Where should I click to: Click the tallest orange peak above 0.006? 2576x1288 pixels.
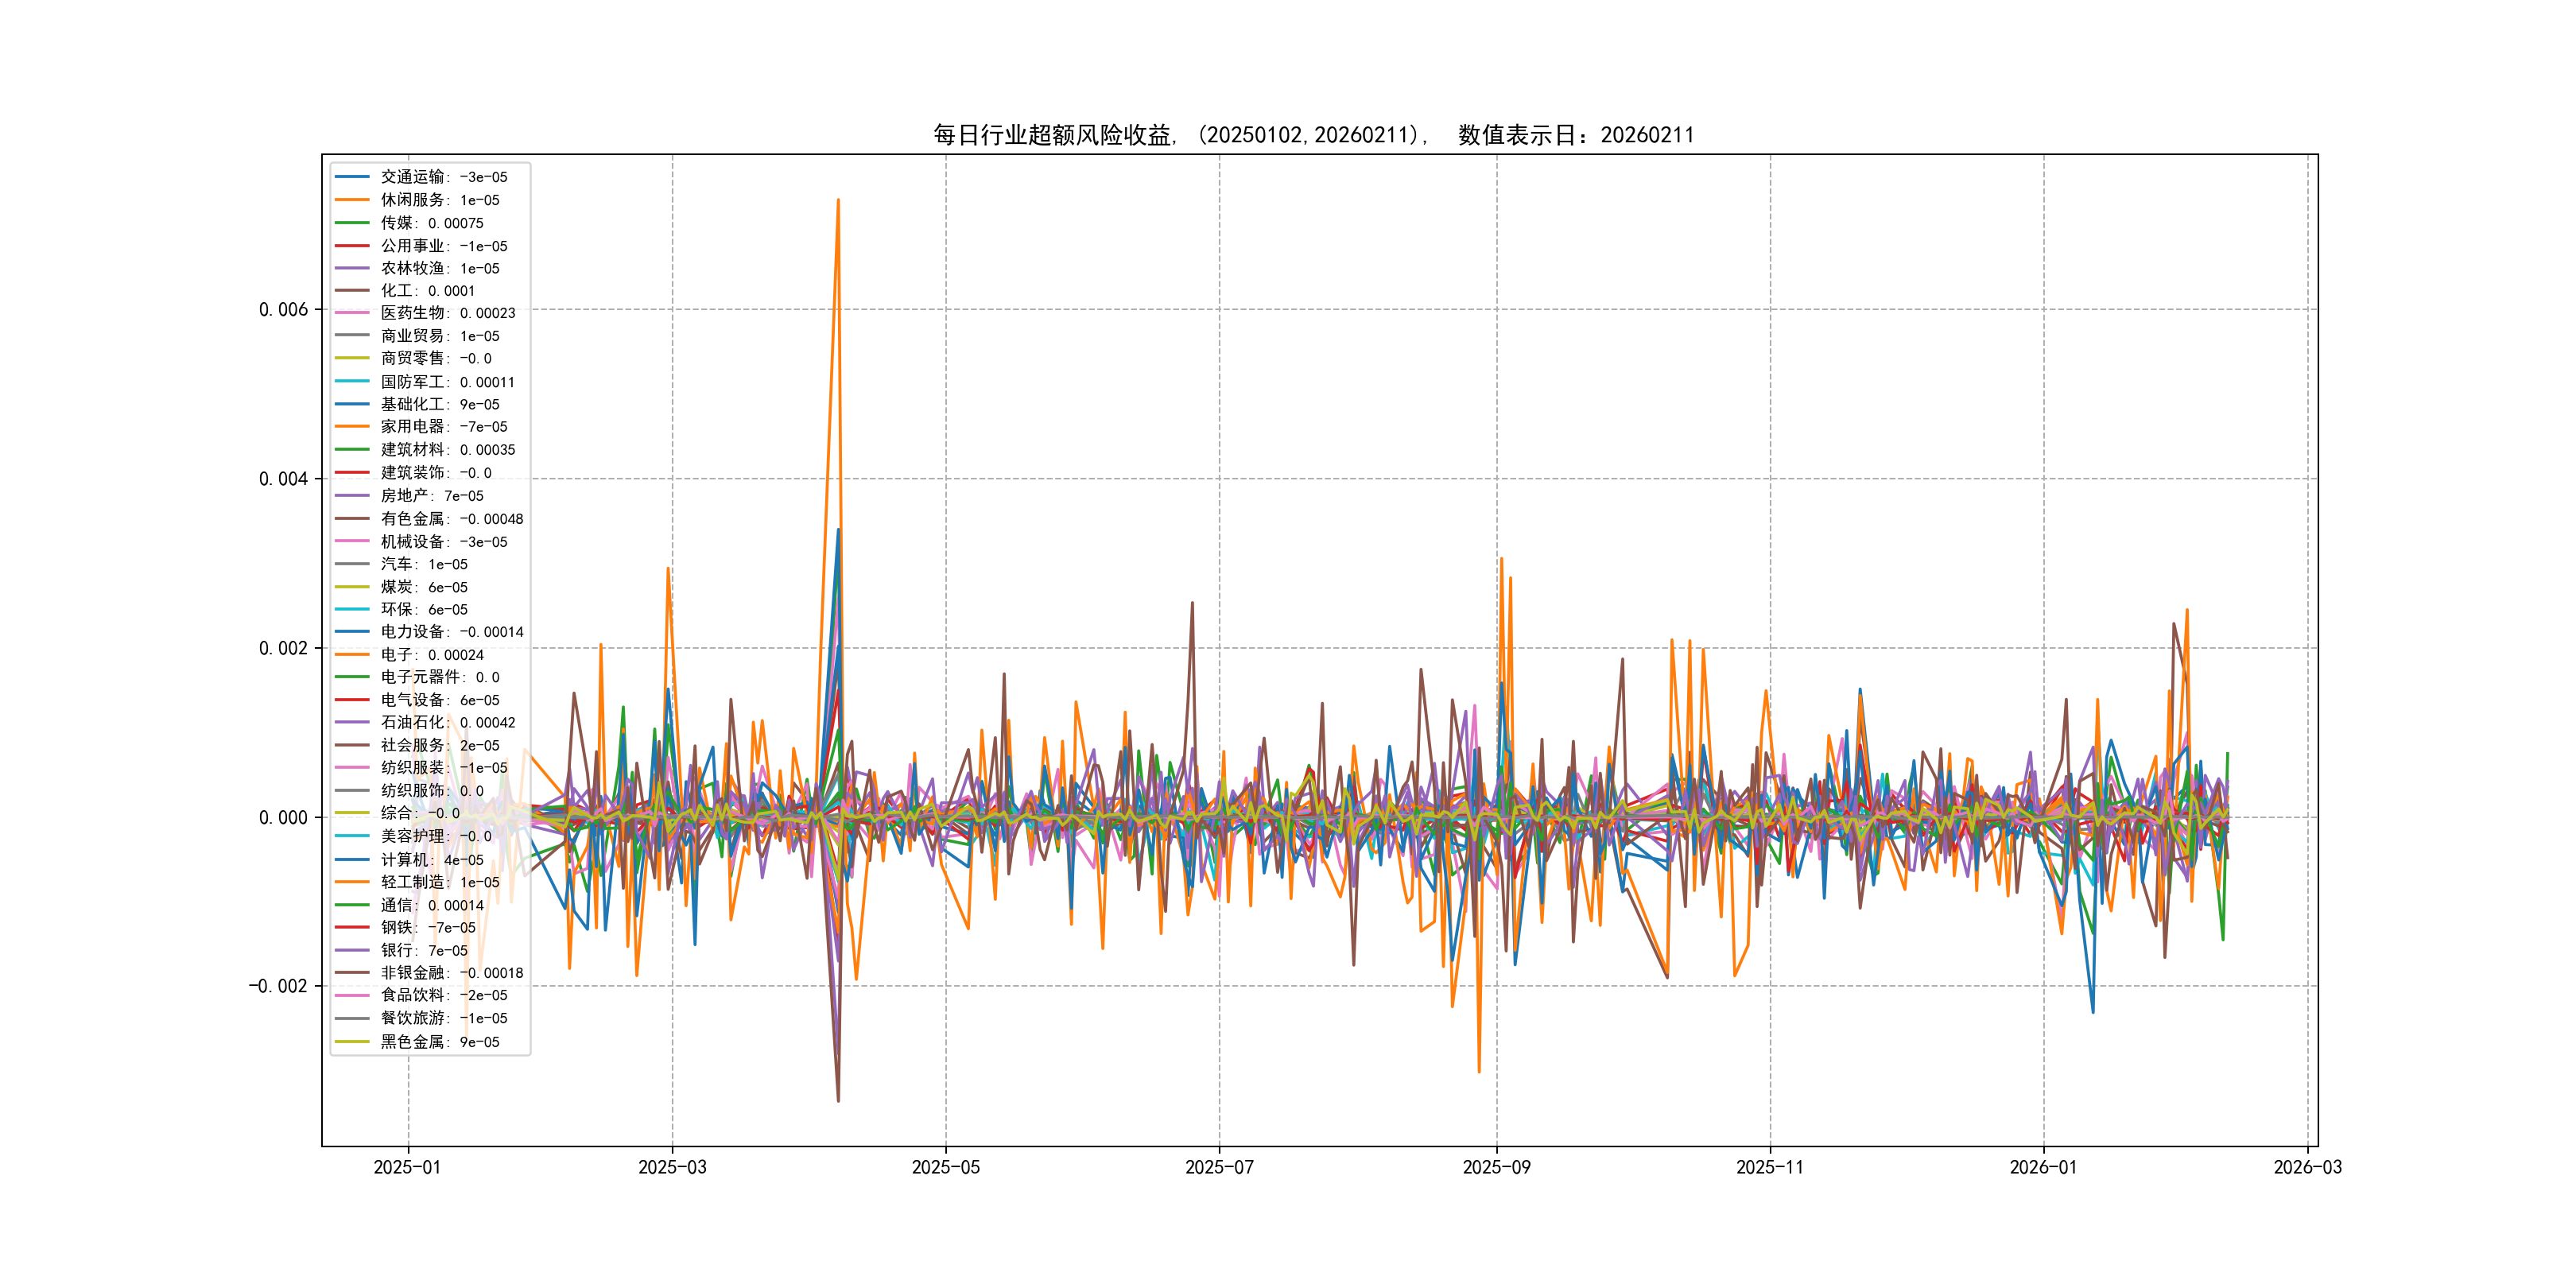[x=838, y=202]
